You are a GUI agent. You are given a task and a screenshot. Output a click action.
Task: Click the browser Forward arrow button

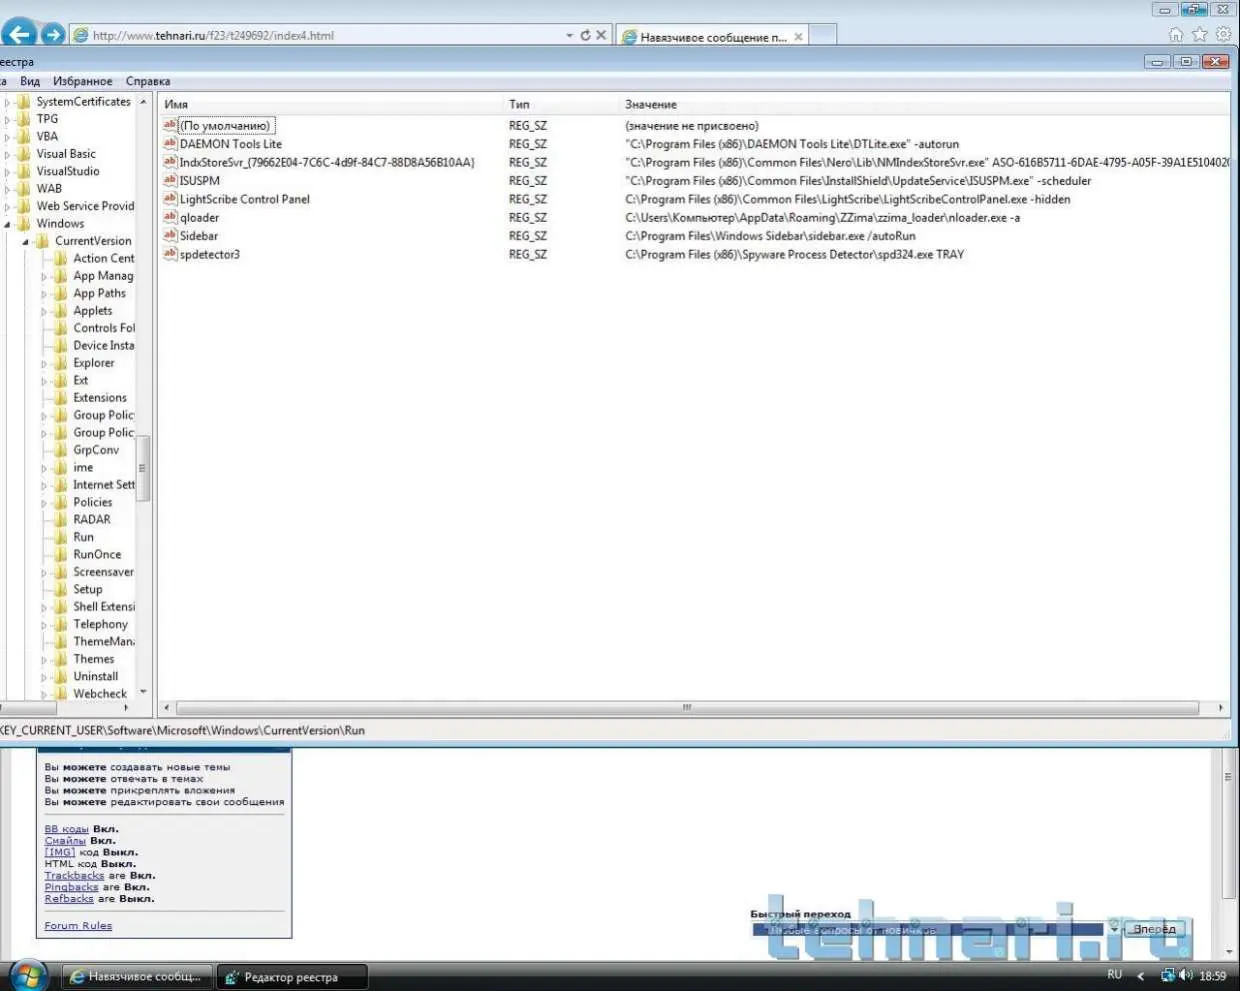tap(53, 35)
